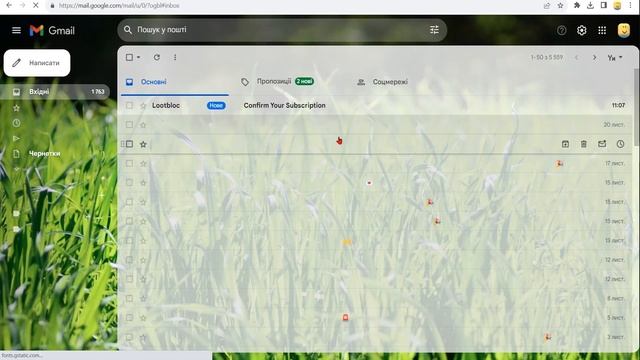This screenshot has height=360, width=640.
Task: Check the email dated 5 лист.
Action: click(x=129, y=317)
